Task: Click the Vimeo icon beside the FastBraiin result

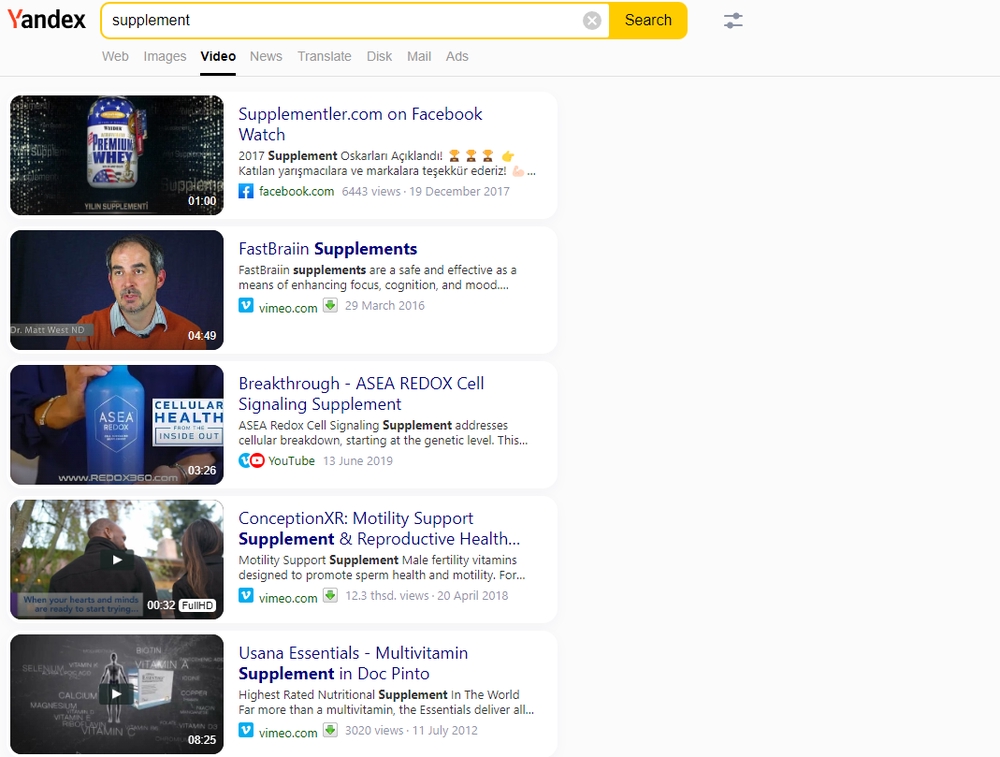Action: pos(246,307)
